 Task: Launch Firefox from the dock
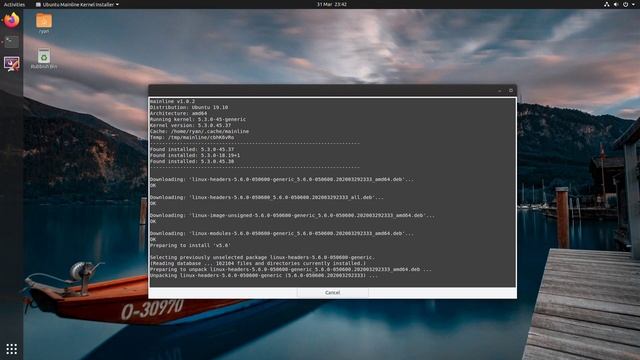coord(11,20)
